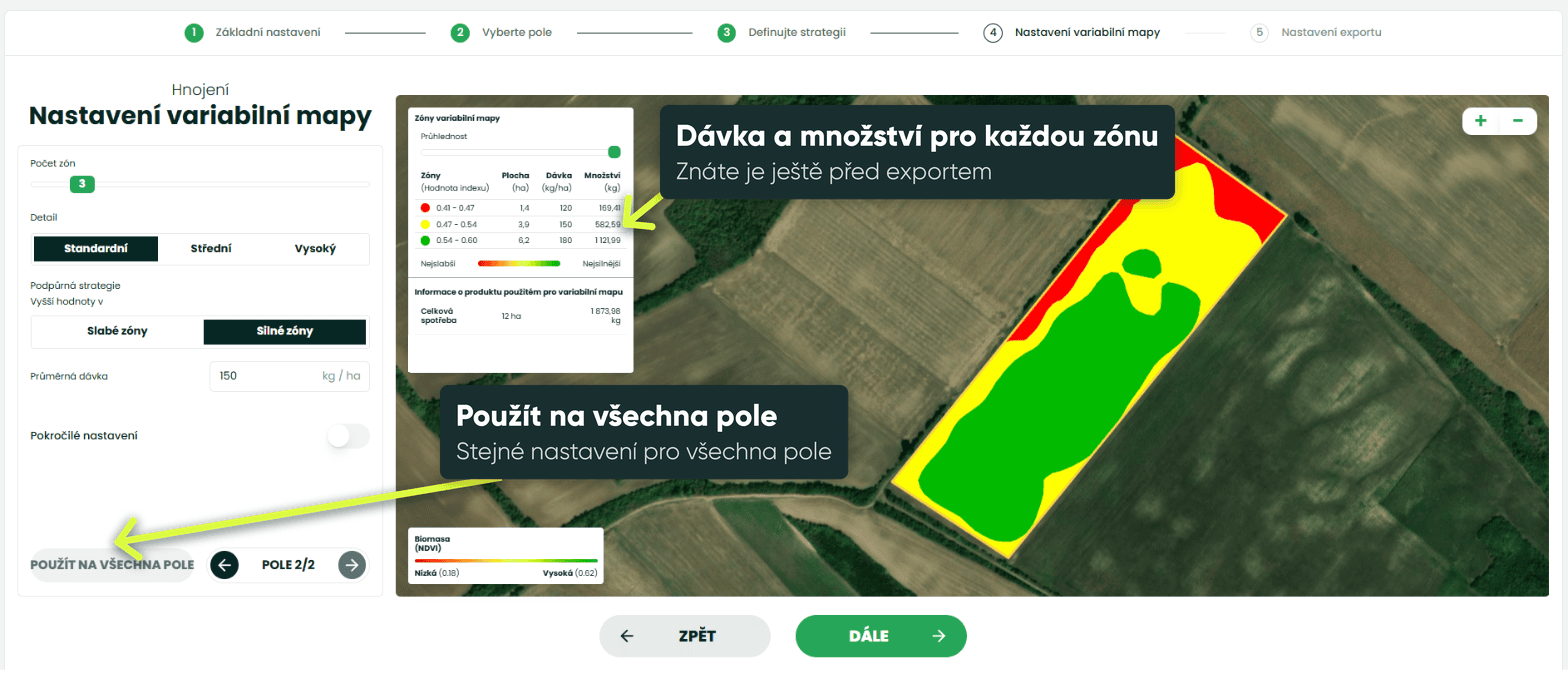This screenshot has height=676, width=1568.
Task: Click the red zone 0.41 - 0.47 swatch
Action: (425, 208)
